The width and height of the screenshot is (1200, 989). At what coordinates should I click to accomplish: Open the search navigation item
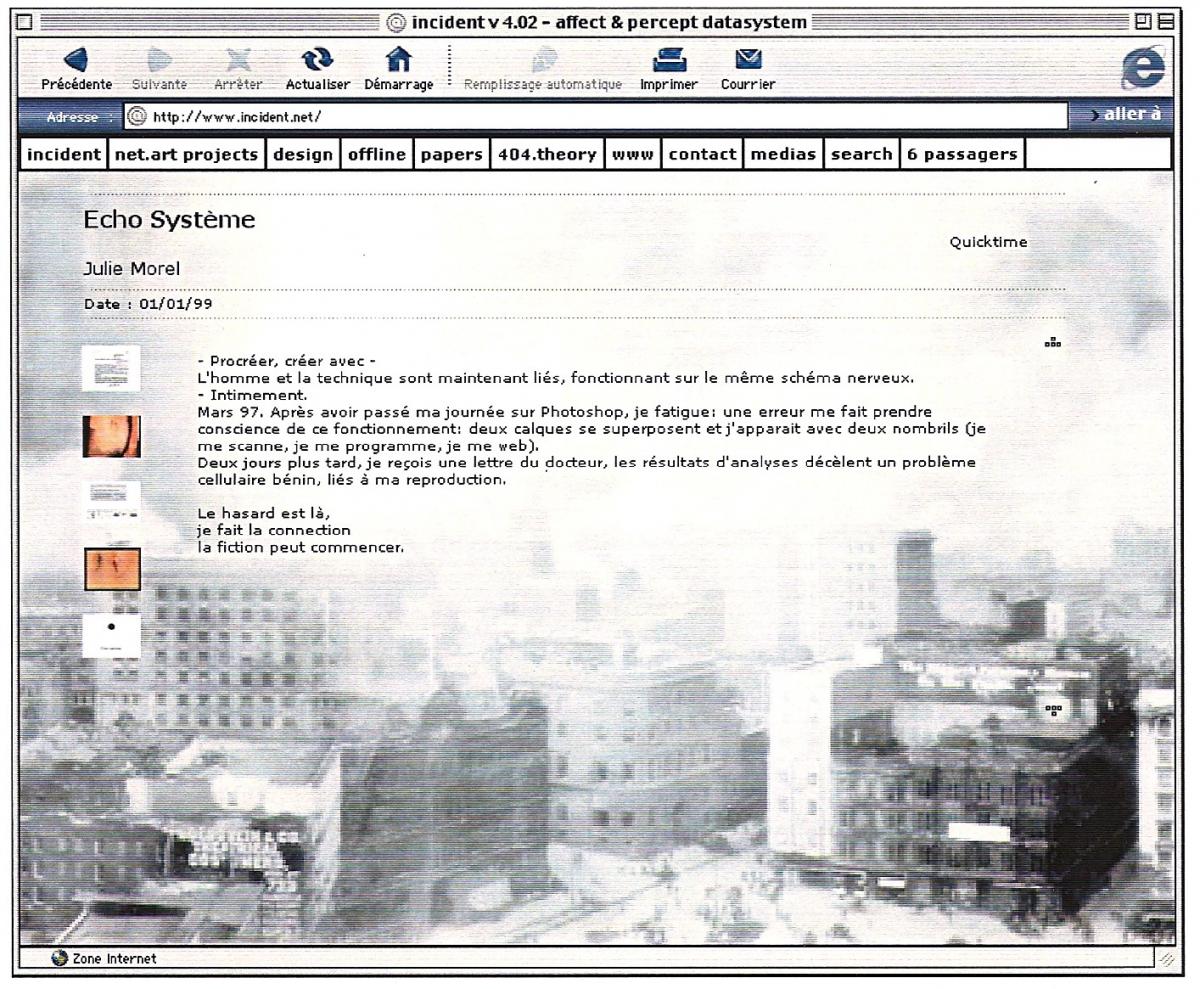click(x=861, y=154)
